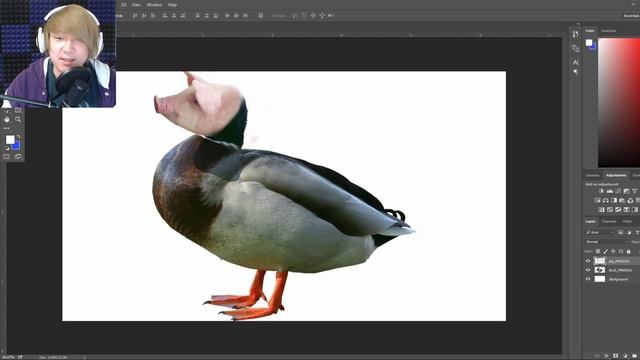The image size is (640, 360).
Task: Select the duck_PNG layer thumbnail
Action: [600, 270]
